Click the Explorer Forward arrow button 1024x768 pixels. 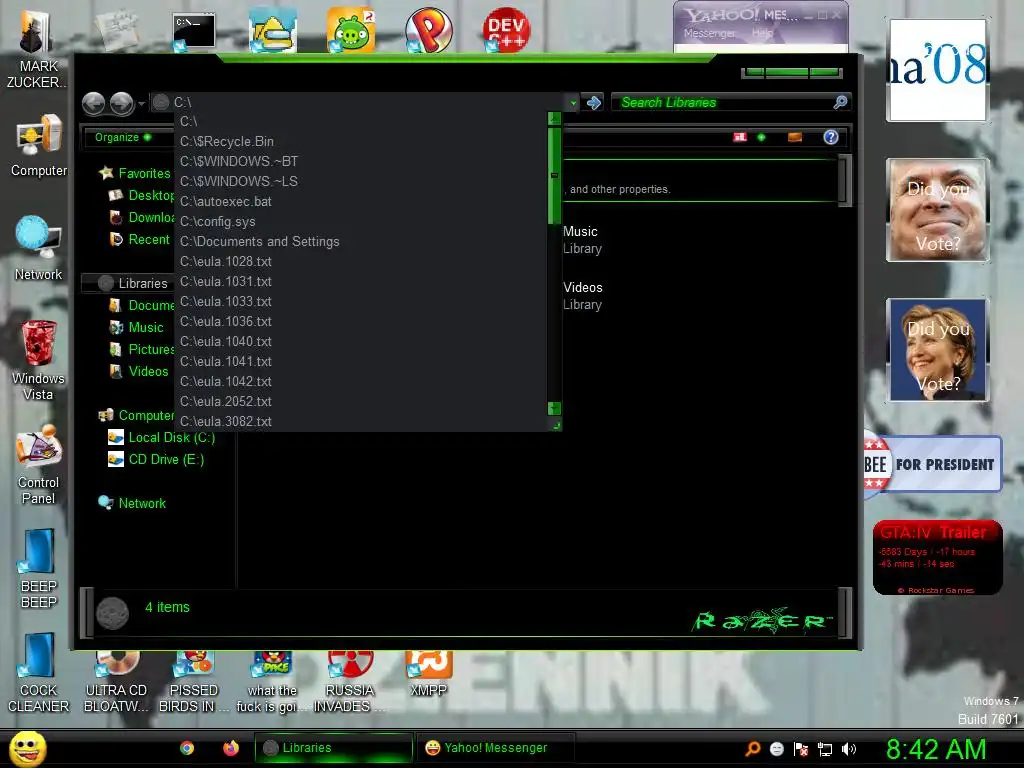pos(122,103)
